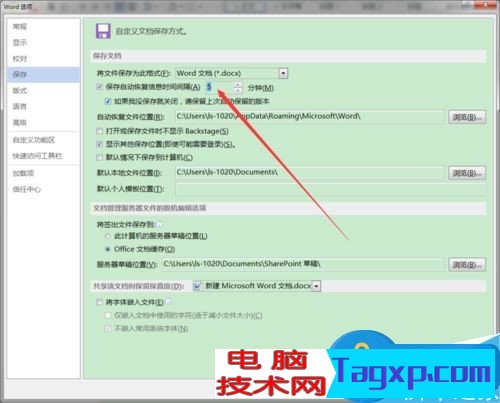
Task: Browse for the server drafts location
Action: click(467, 265)
